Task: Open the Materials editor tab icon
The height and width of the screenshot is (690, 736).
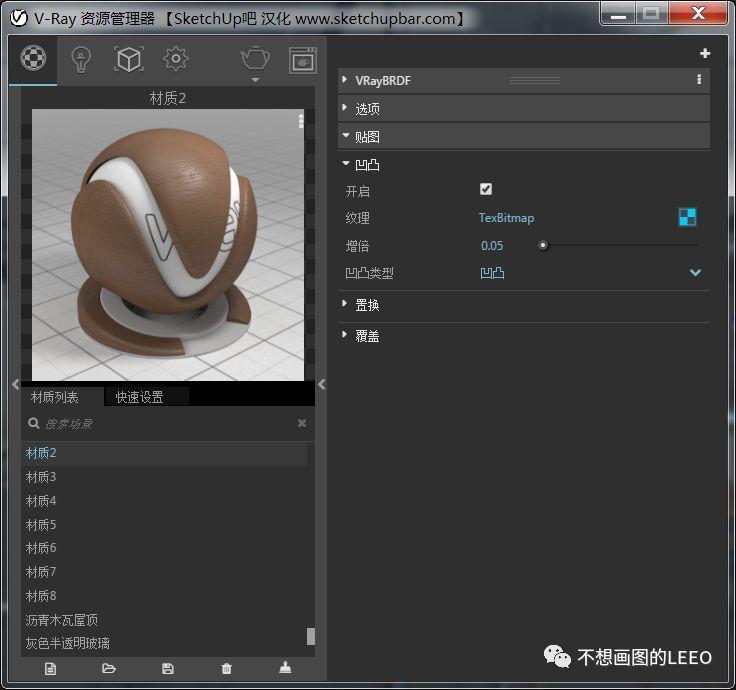Action: (33, 58)
